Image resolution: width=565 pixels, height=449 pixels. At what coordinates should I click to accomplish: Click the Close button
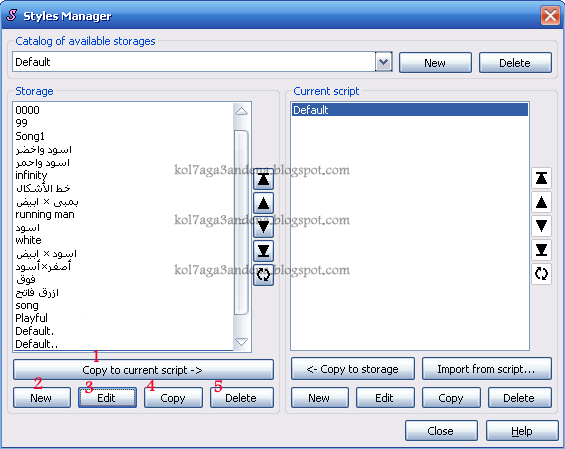point(441,431)
